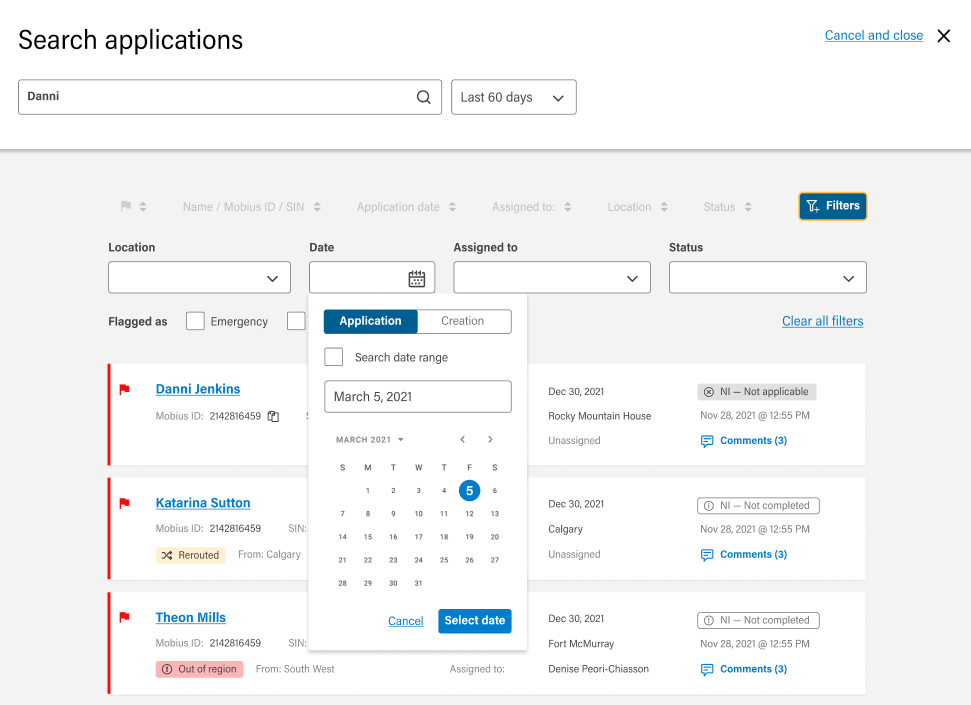Click Theon Mills' NI — Not completed badge
The height and width of the screenshot is (705, 971).
coord(758,620)
